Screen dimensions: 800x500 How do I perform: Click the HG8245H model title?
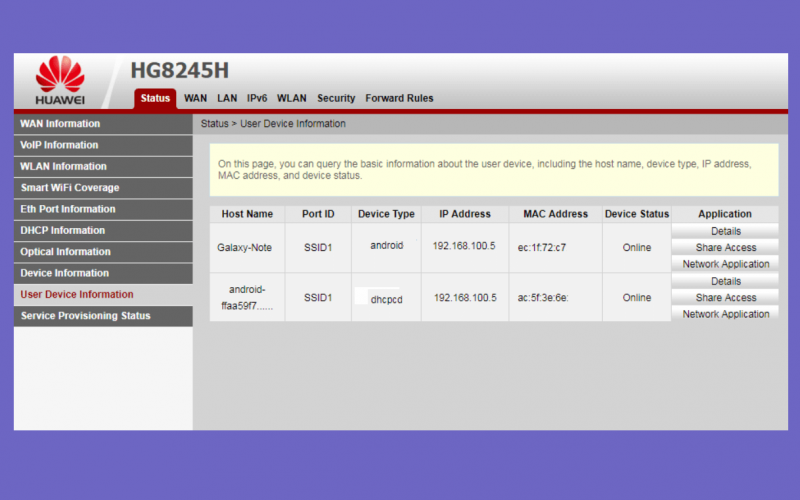[x=180, y=70]
